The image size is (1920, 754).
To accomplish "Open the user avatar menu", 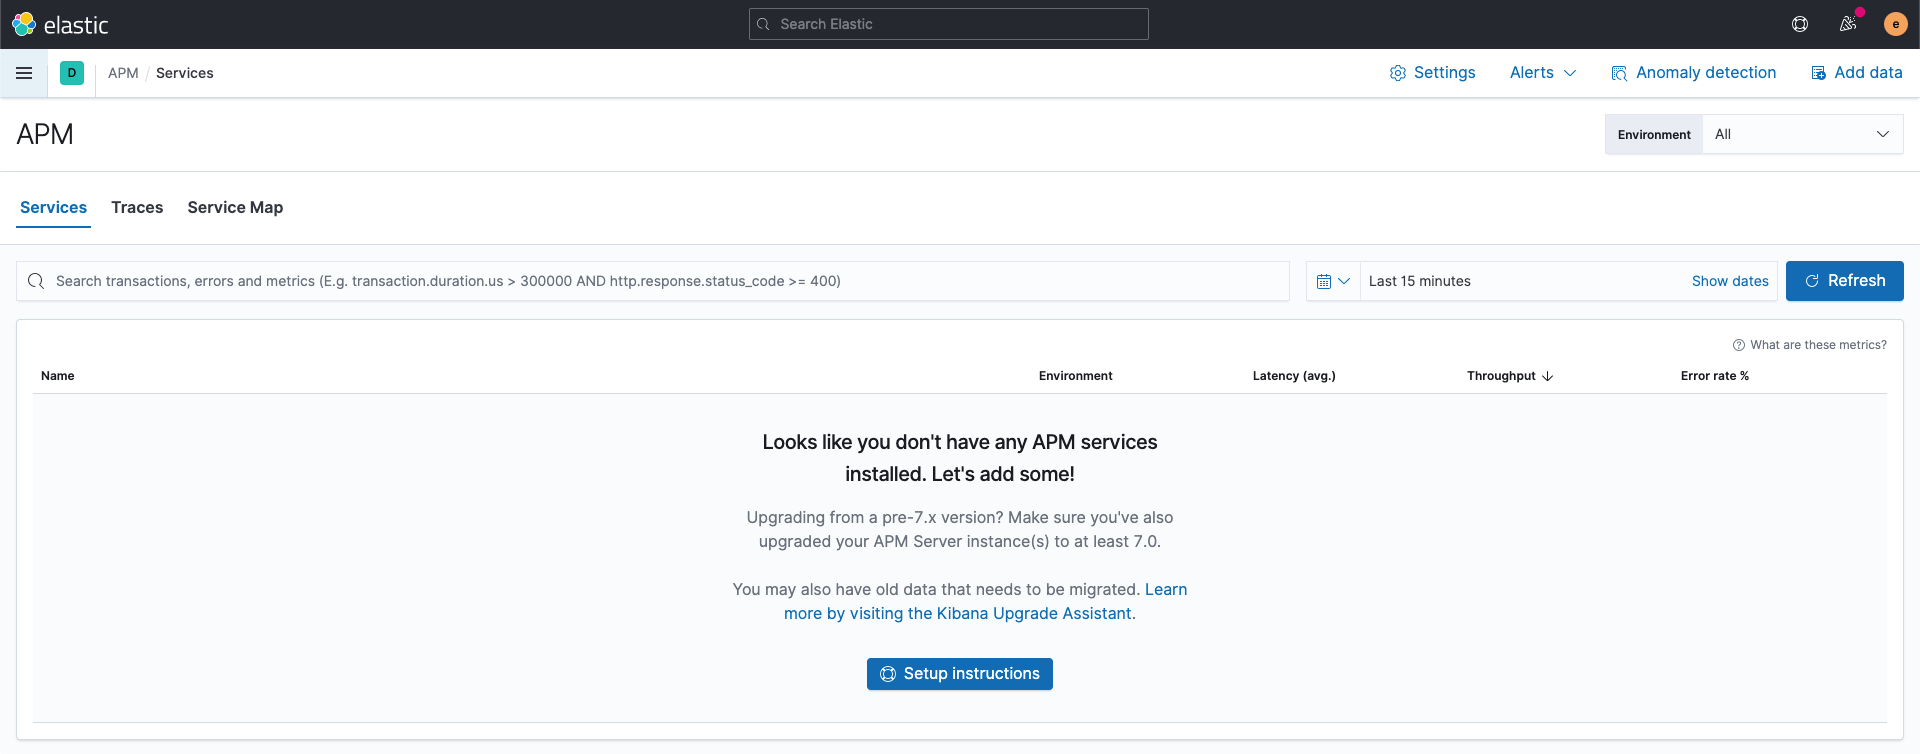I will click(x=1896, y=24).
